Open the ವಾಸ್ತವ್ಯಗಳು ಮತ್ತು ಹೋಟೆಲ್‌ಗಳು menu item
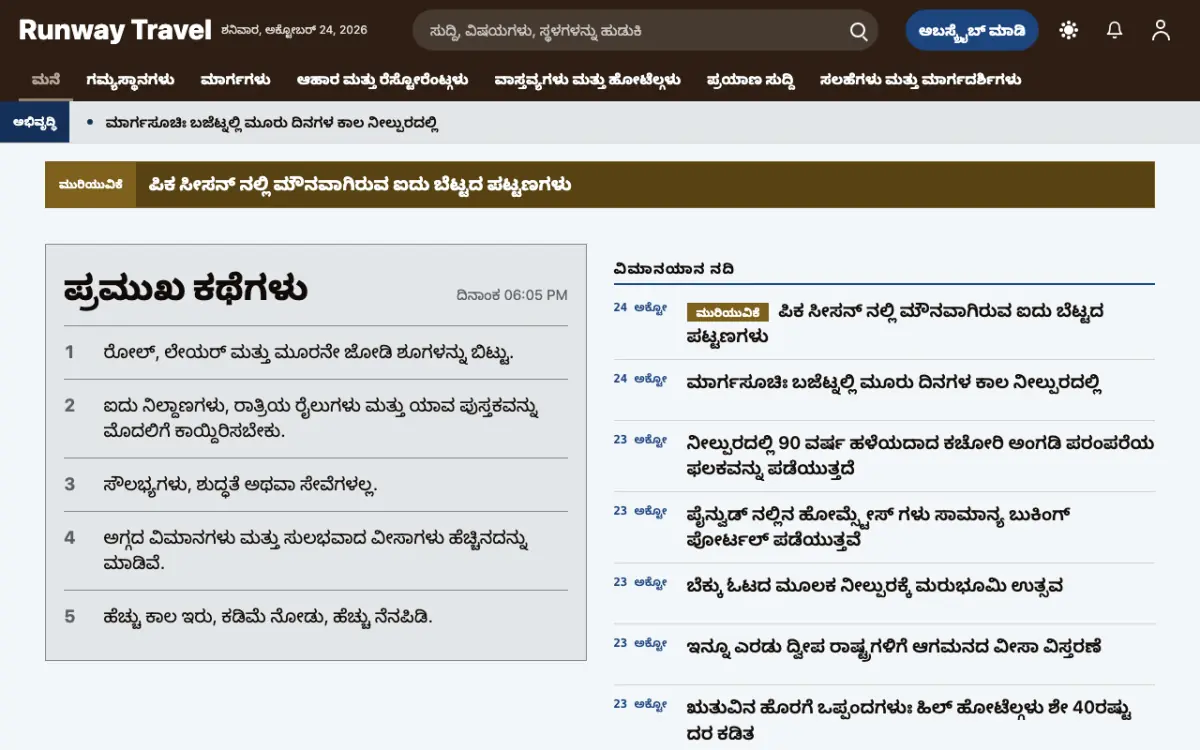1200x750 pixels. pos(587,79)
